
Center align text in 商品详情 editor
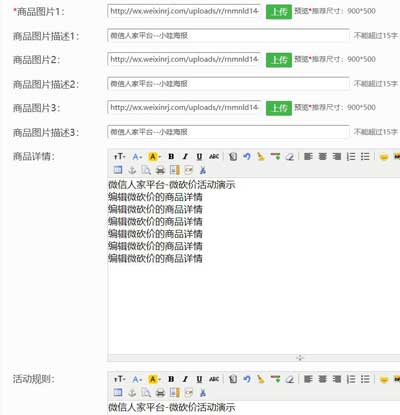(x=322, y=156)
